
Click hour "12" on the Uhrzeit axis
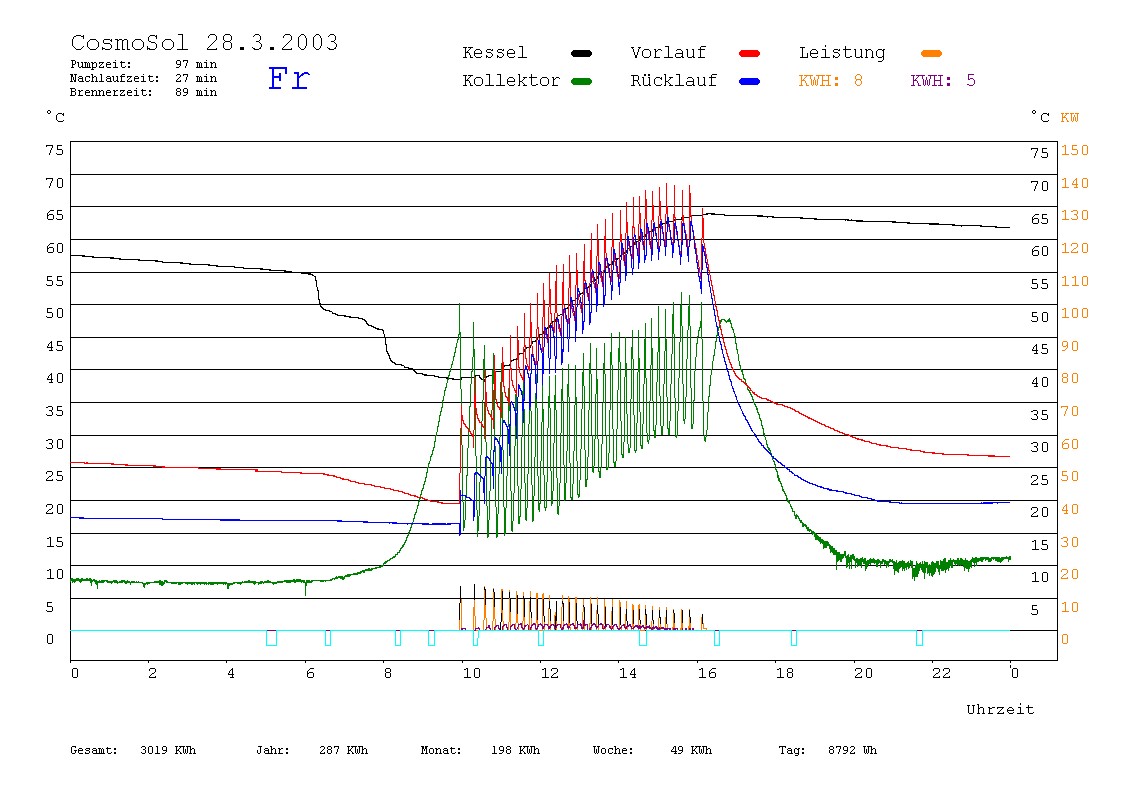[549, 673]
